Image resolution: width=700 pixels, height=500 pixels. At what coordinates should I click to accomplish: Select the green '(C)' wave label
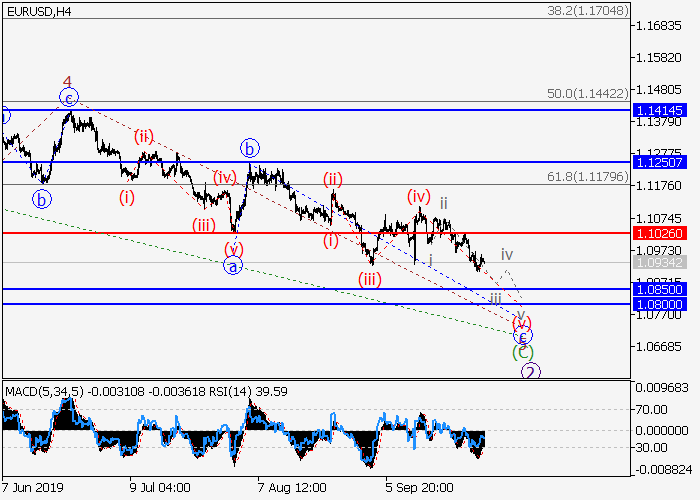pyautogui.click(x=522, y=352)
